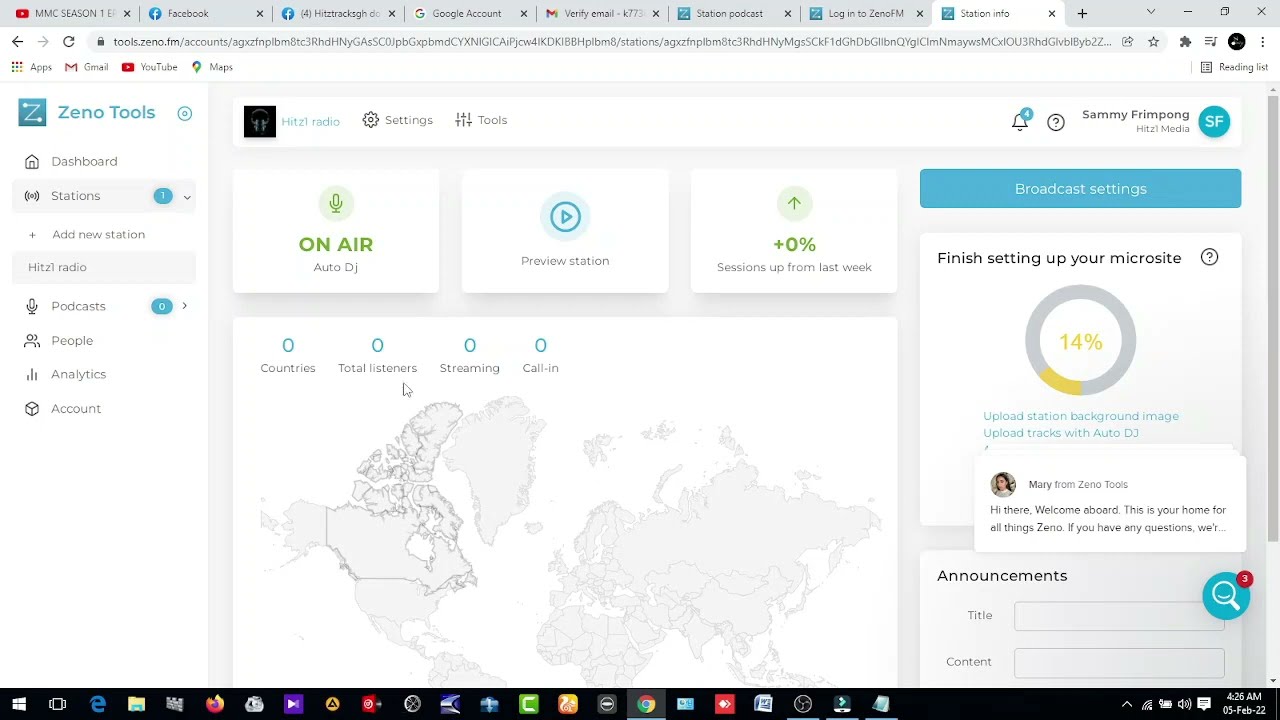Click the Preview station play button
This screenshot has height=720, width=1280.
click(x=565, y=217)
